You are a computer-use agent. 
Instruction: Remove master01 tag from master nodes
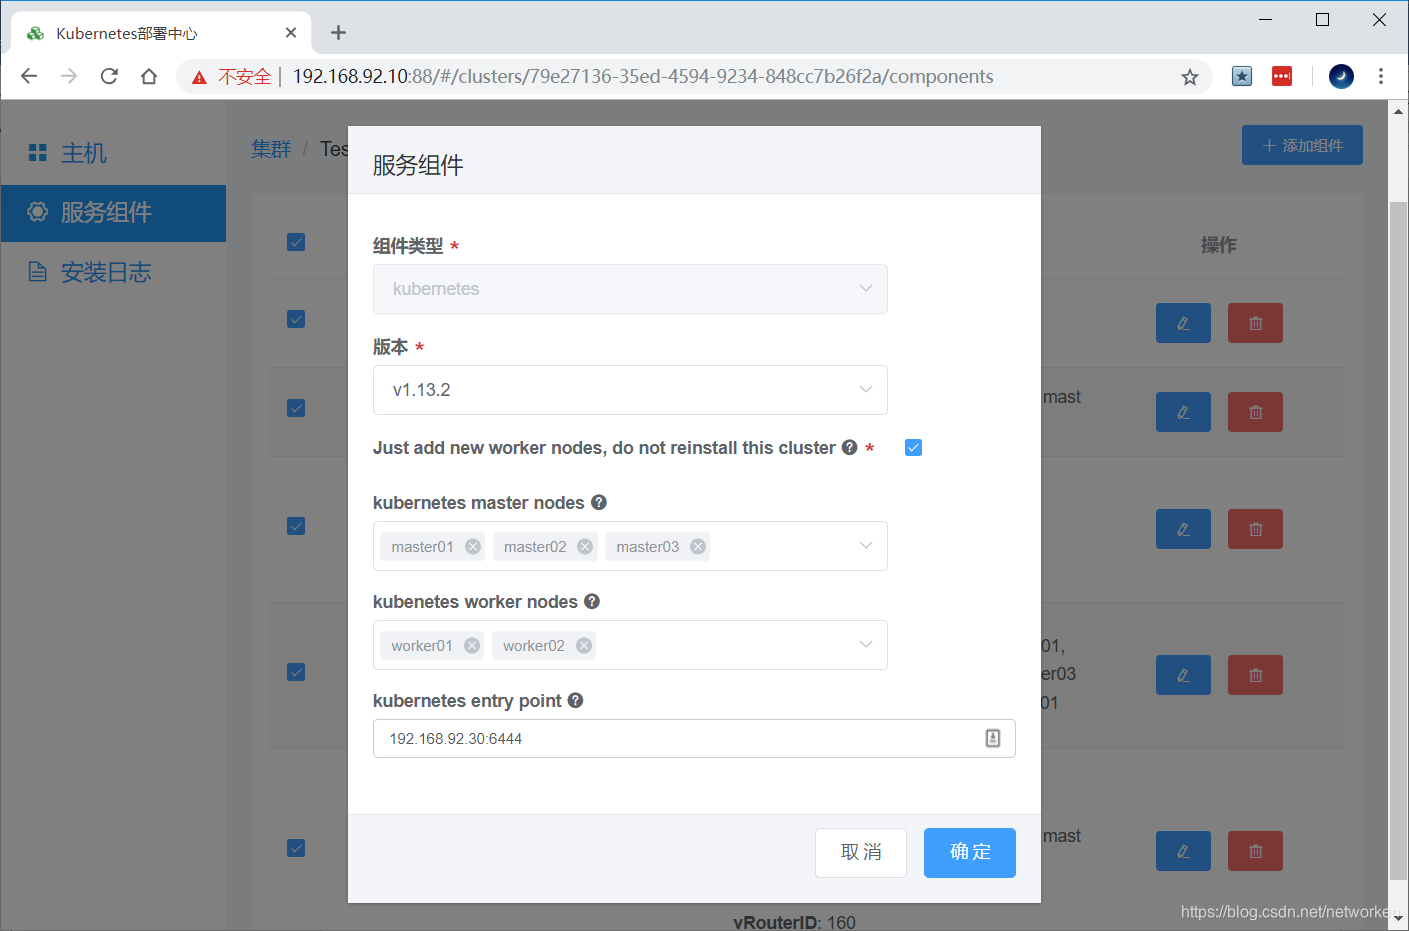coord(473,546)
